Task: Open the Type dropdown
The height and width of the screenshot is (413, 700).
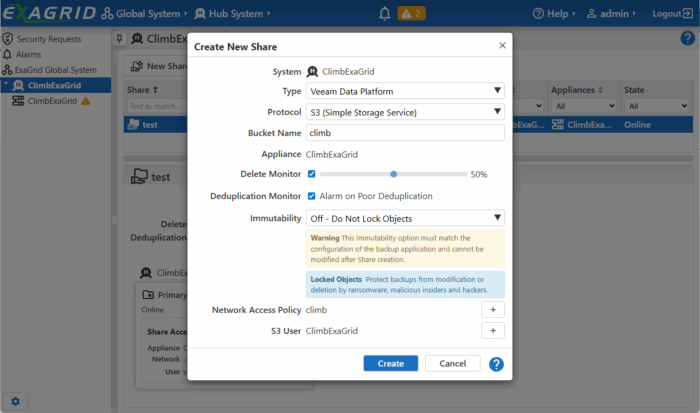Action: click(x=405, y=91)
